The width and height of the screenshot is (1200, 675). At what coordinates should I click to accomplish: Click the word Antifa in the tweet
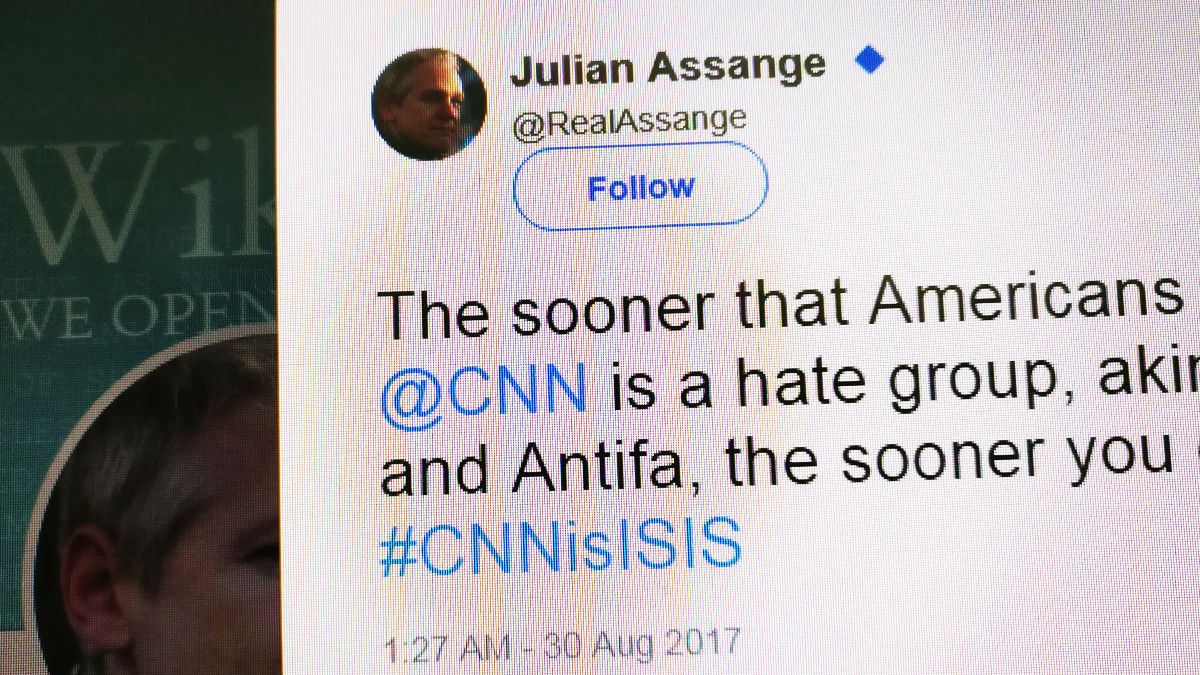(603, 466)
